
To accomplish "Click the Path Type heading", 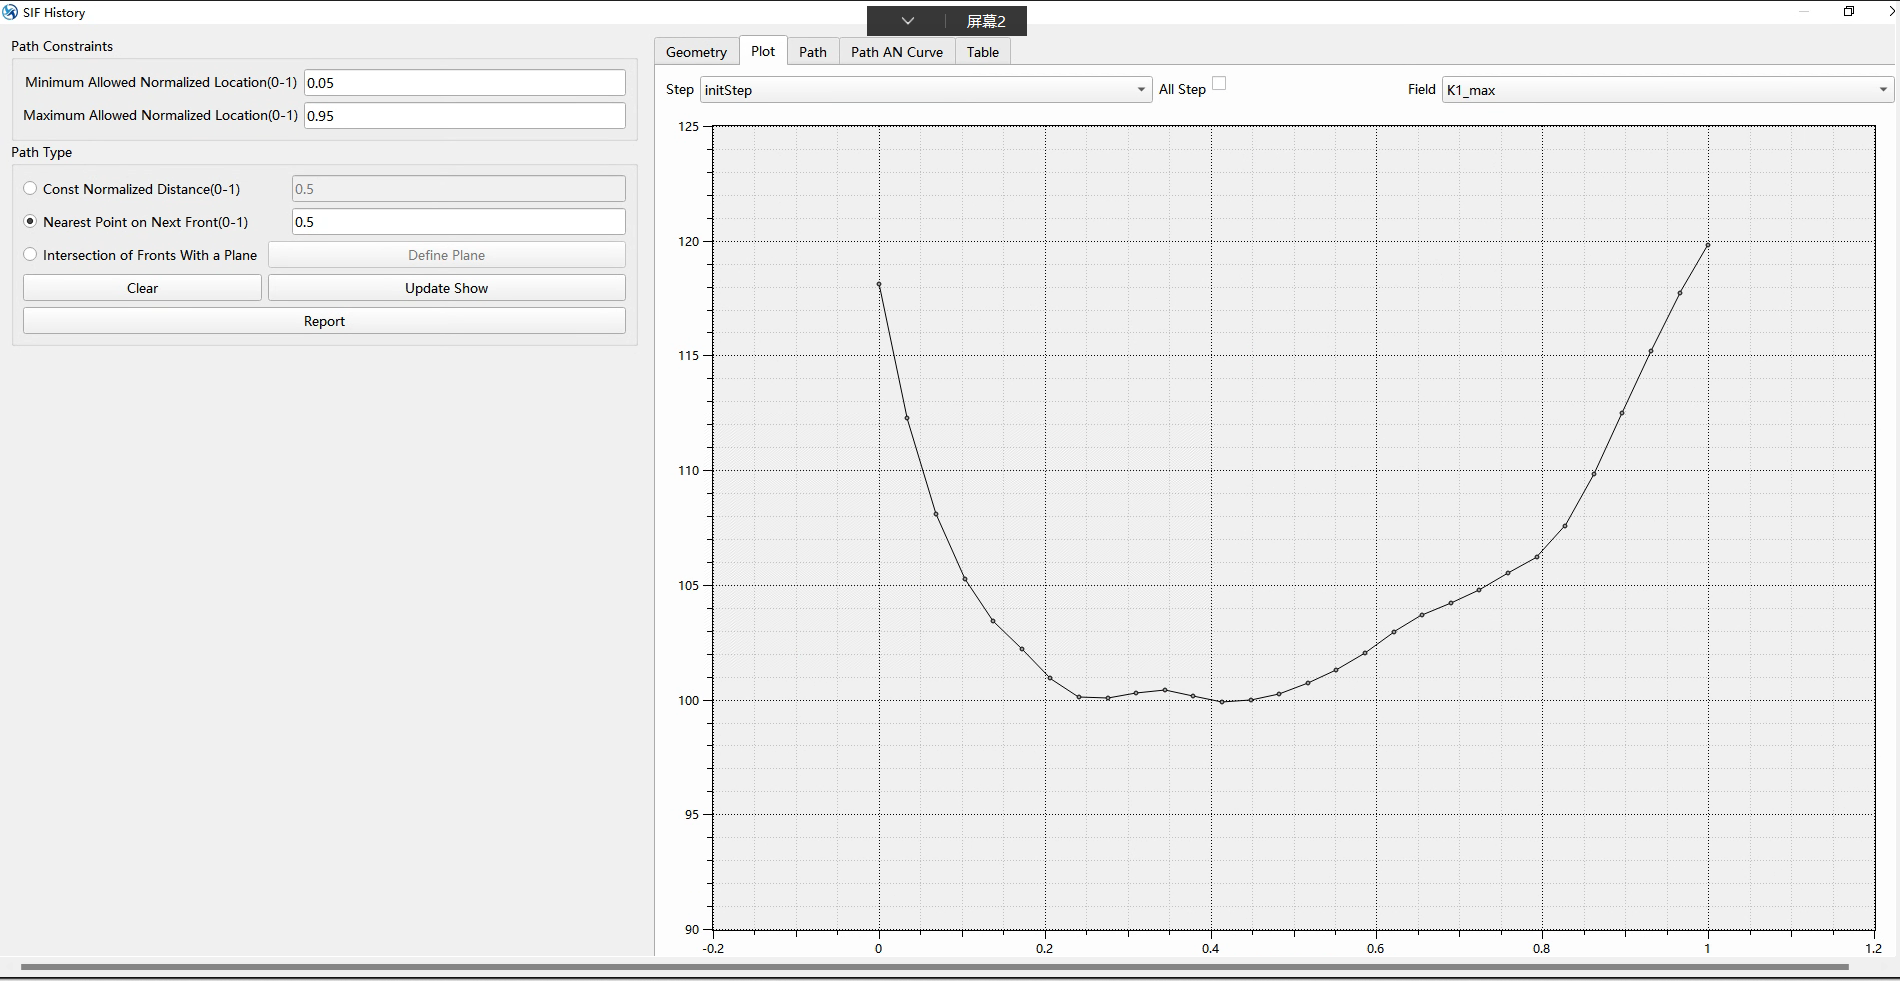I will [x=42, y=152].
